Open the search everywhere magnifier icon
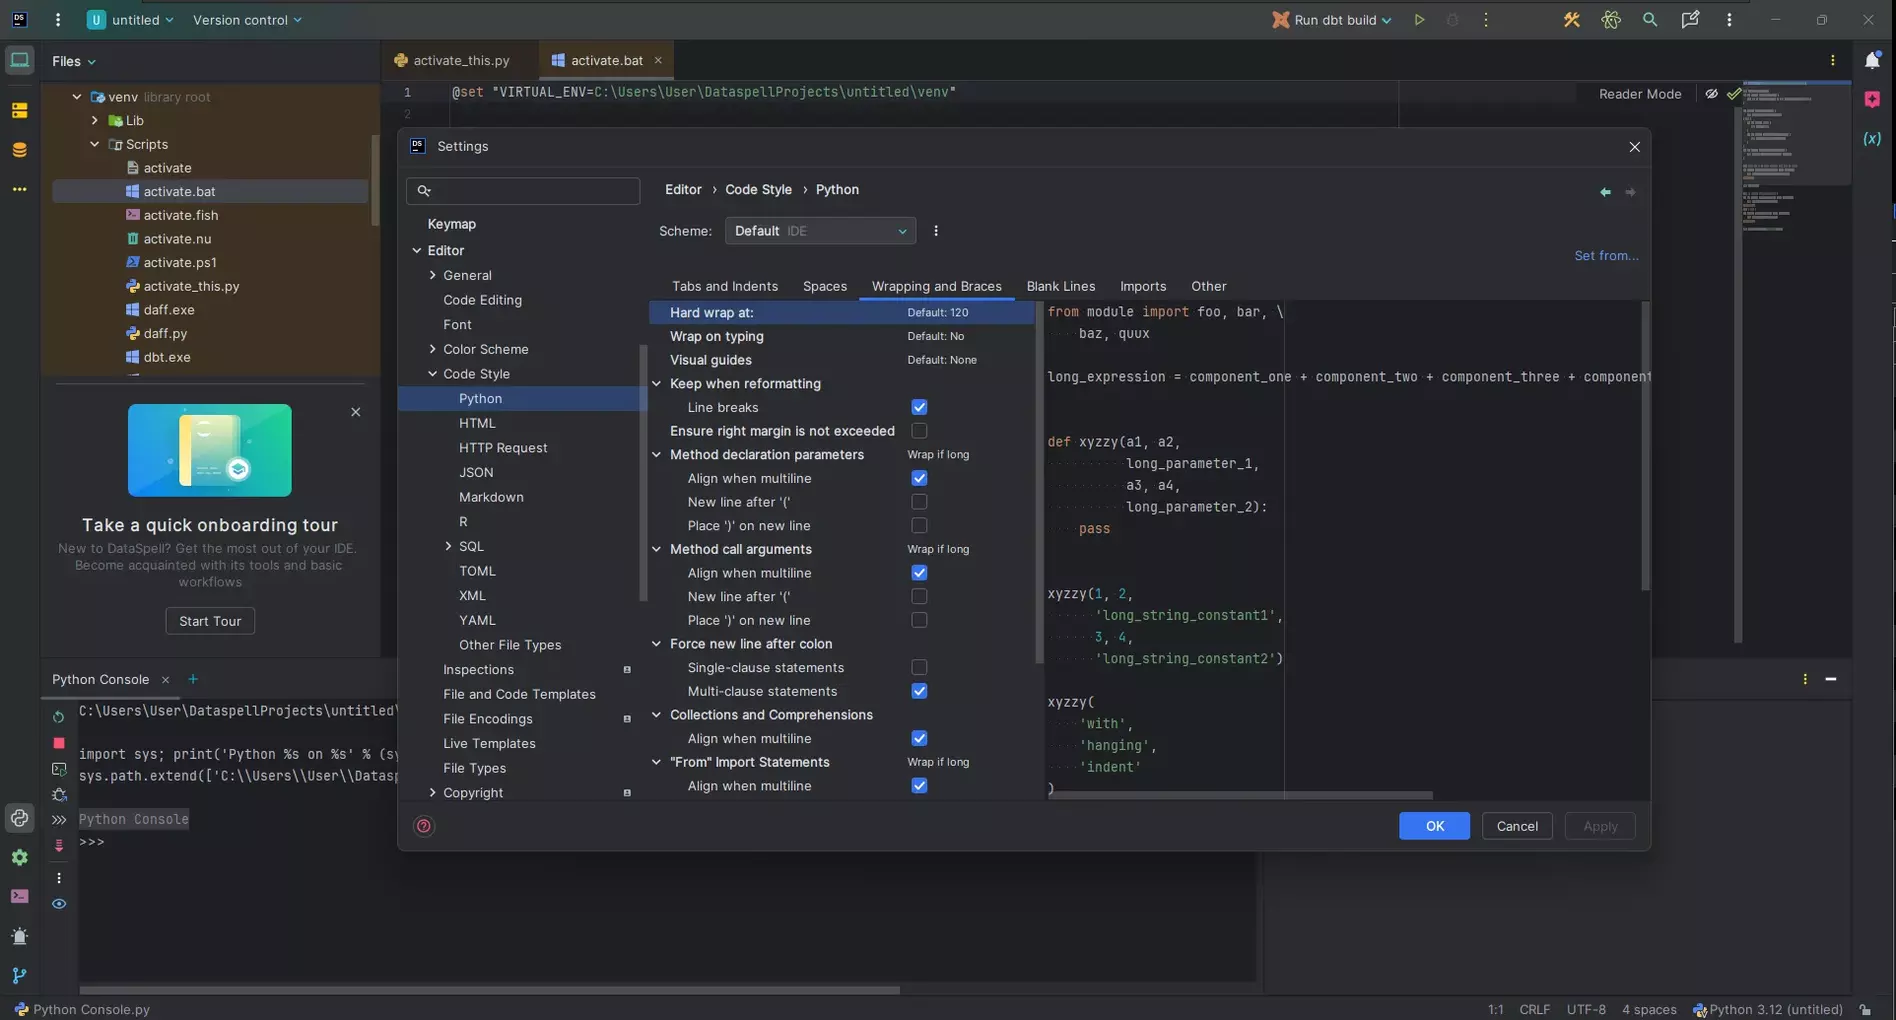Image resolution: width=1896 pixels, height=1020 pixels. point(1650,20)
